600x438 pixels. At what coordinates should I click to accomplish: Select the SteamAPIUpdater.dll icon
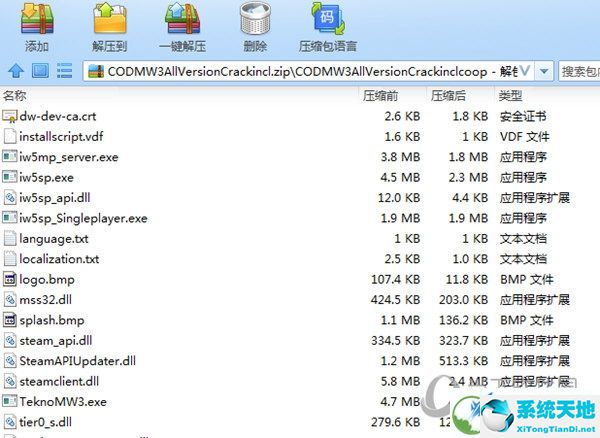point(10,361)
